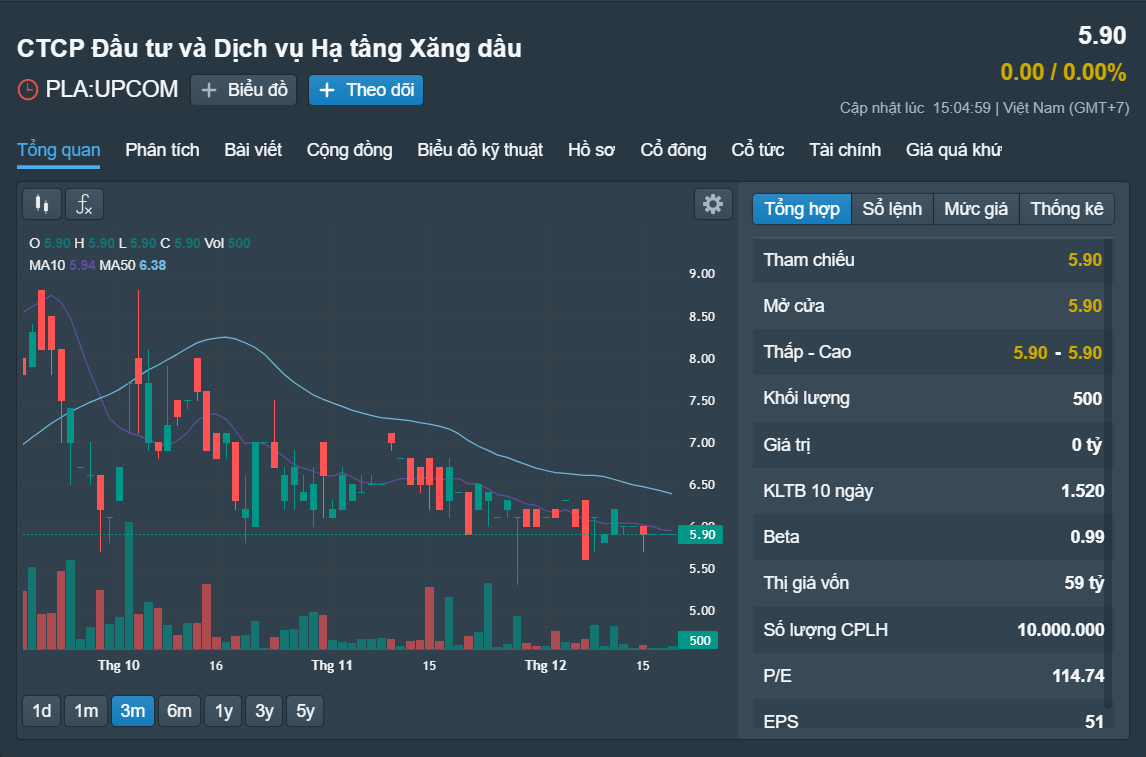
Task: Open the Biểu đồ kỹ thuật tab
Action: click(x=480, y=150)
